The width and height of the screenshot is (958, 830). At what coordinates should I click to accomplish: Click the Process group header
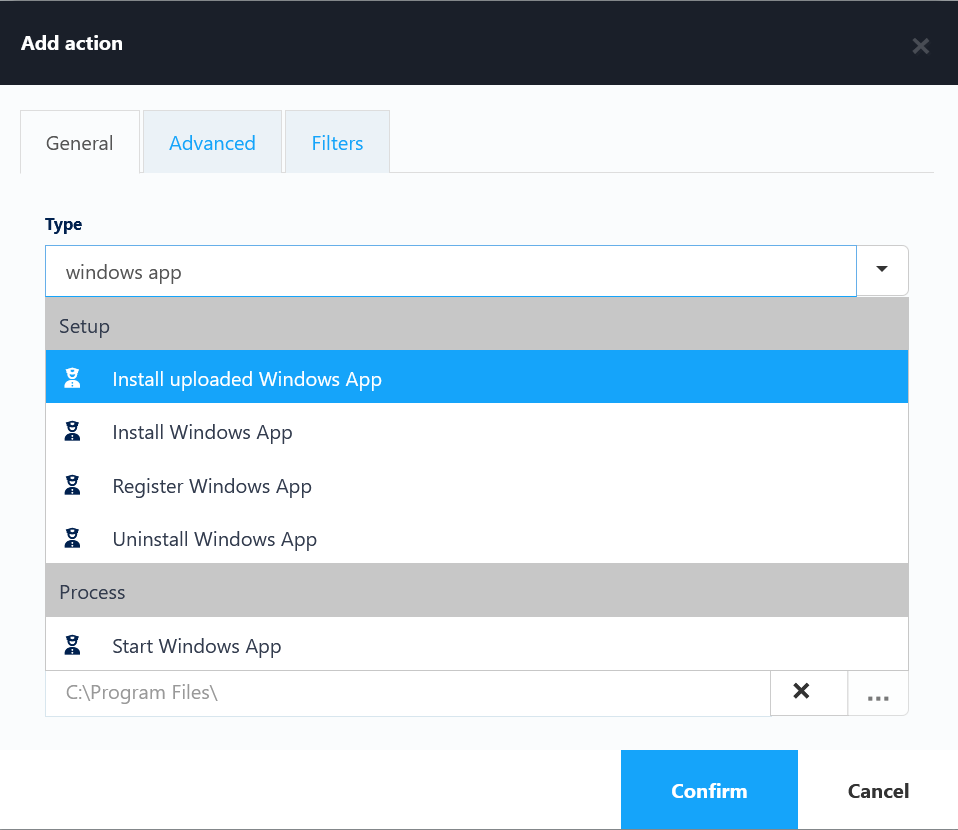(x=477, y=590)
